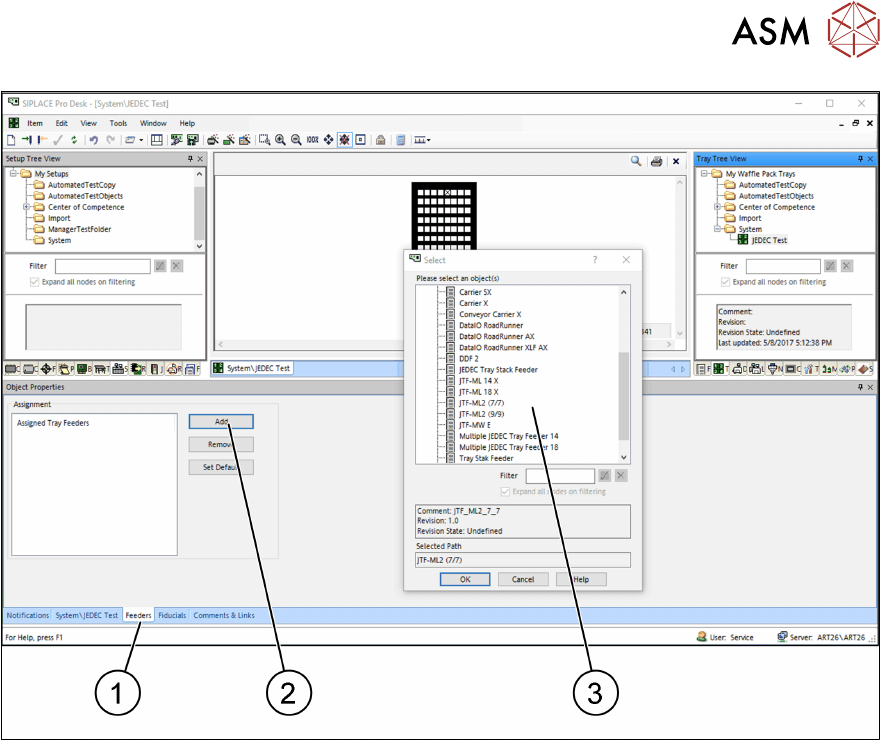Click the Filter field in Tray Tree View
This screenshot has width=880, height=740.
pos(783,266)
